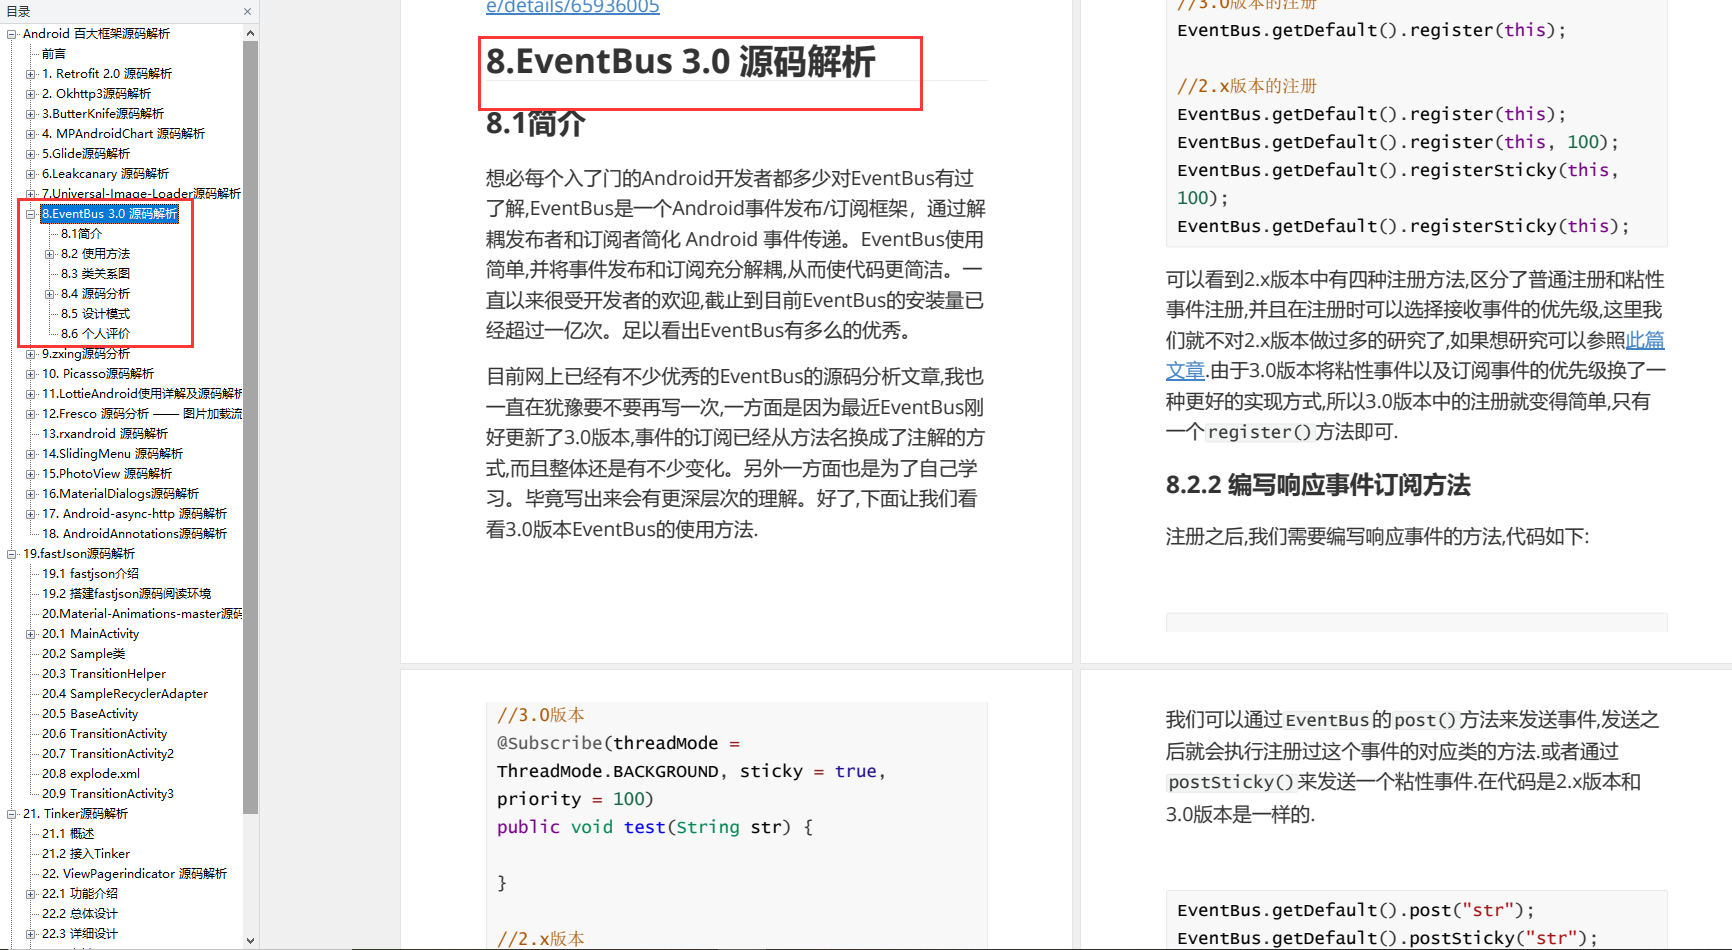Image resolution: width=1732 pixels, height=950 pixels.
Task: Open bookmark 10. Picasso源码解析
Action: (98, 374)
